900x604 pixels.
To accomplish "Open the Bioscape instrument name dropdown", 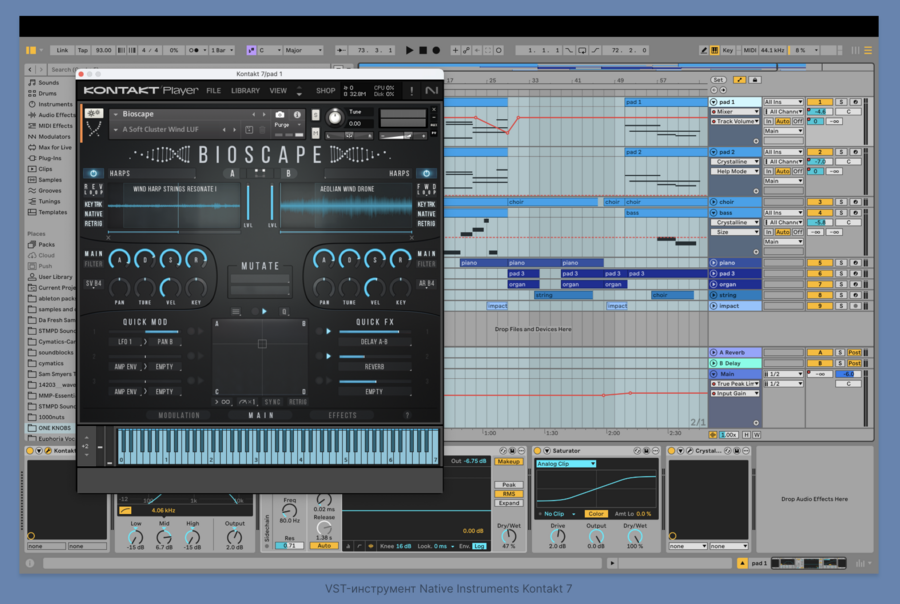I will click(115, 115).
